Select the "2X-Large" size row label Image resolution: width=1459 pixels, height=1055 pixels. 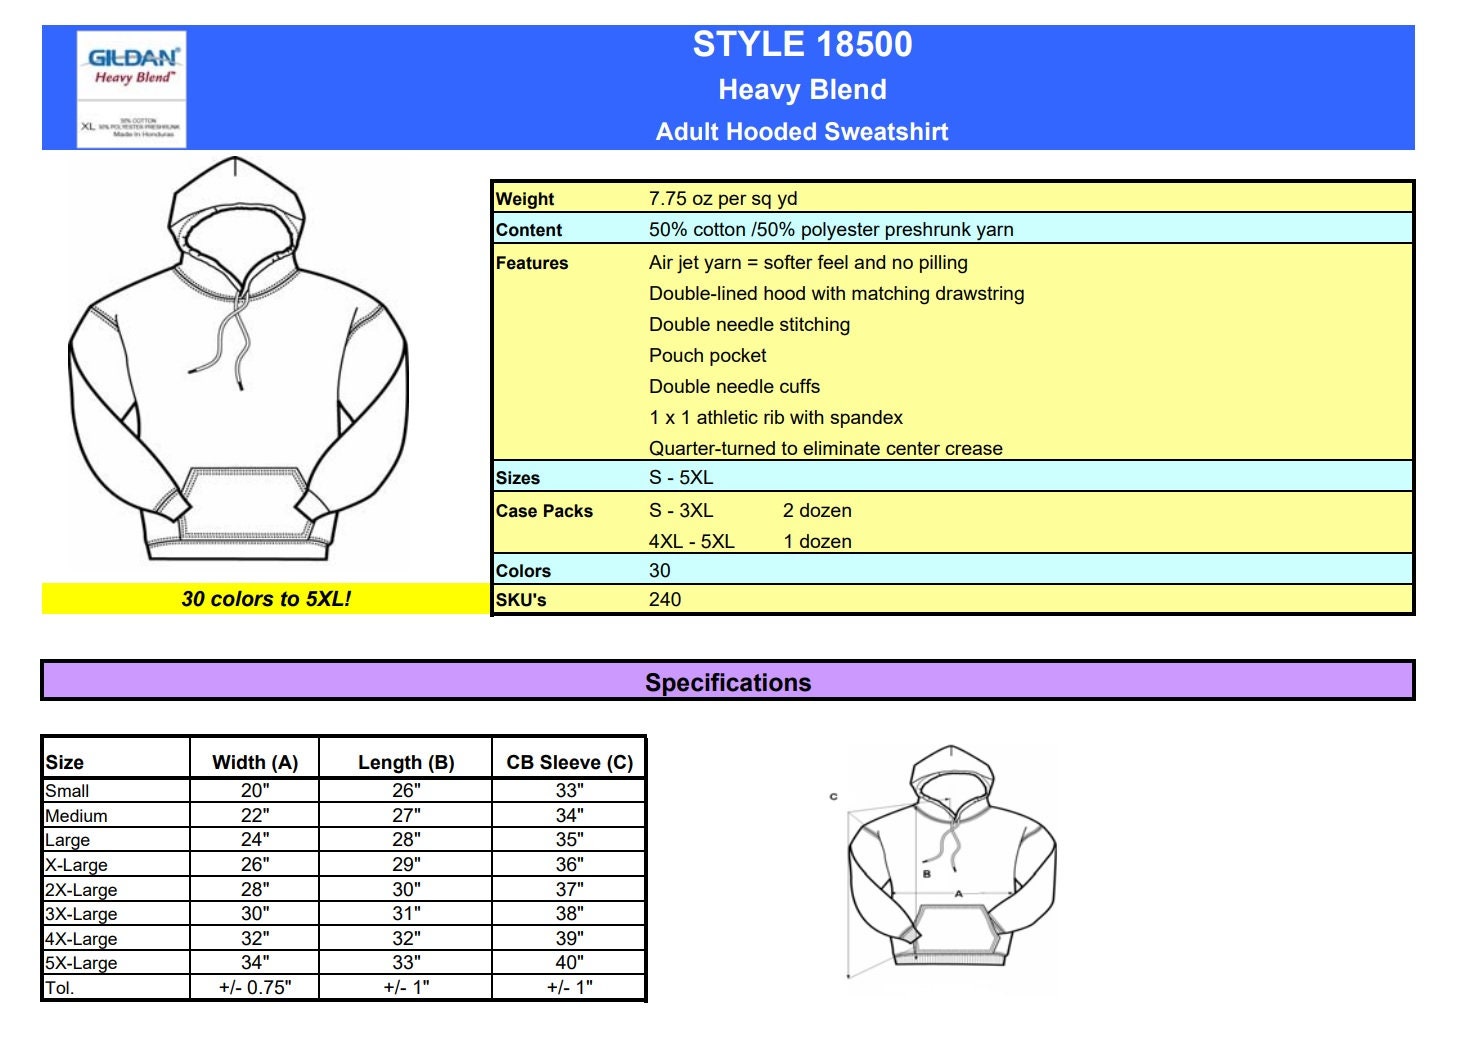pos(81,890)
